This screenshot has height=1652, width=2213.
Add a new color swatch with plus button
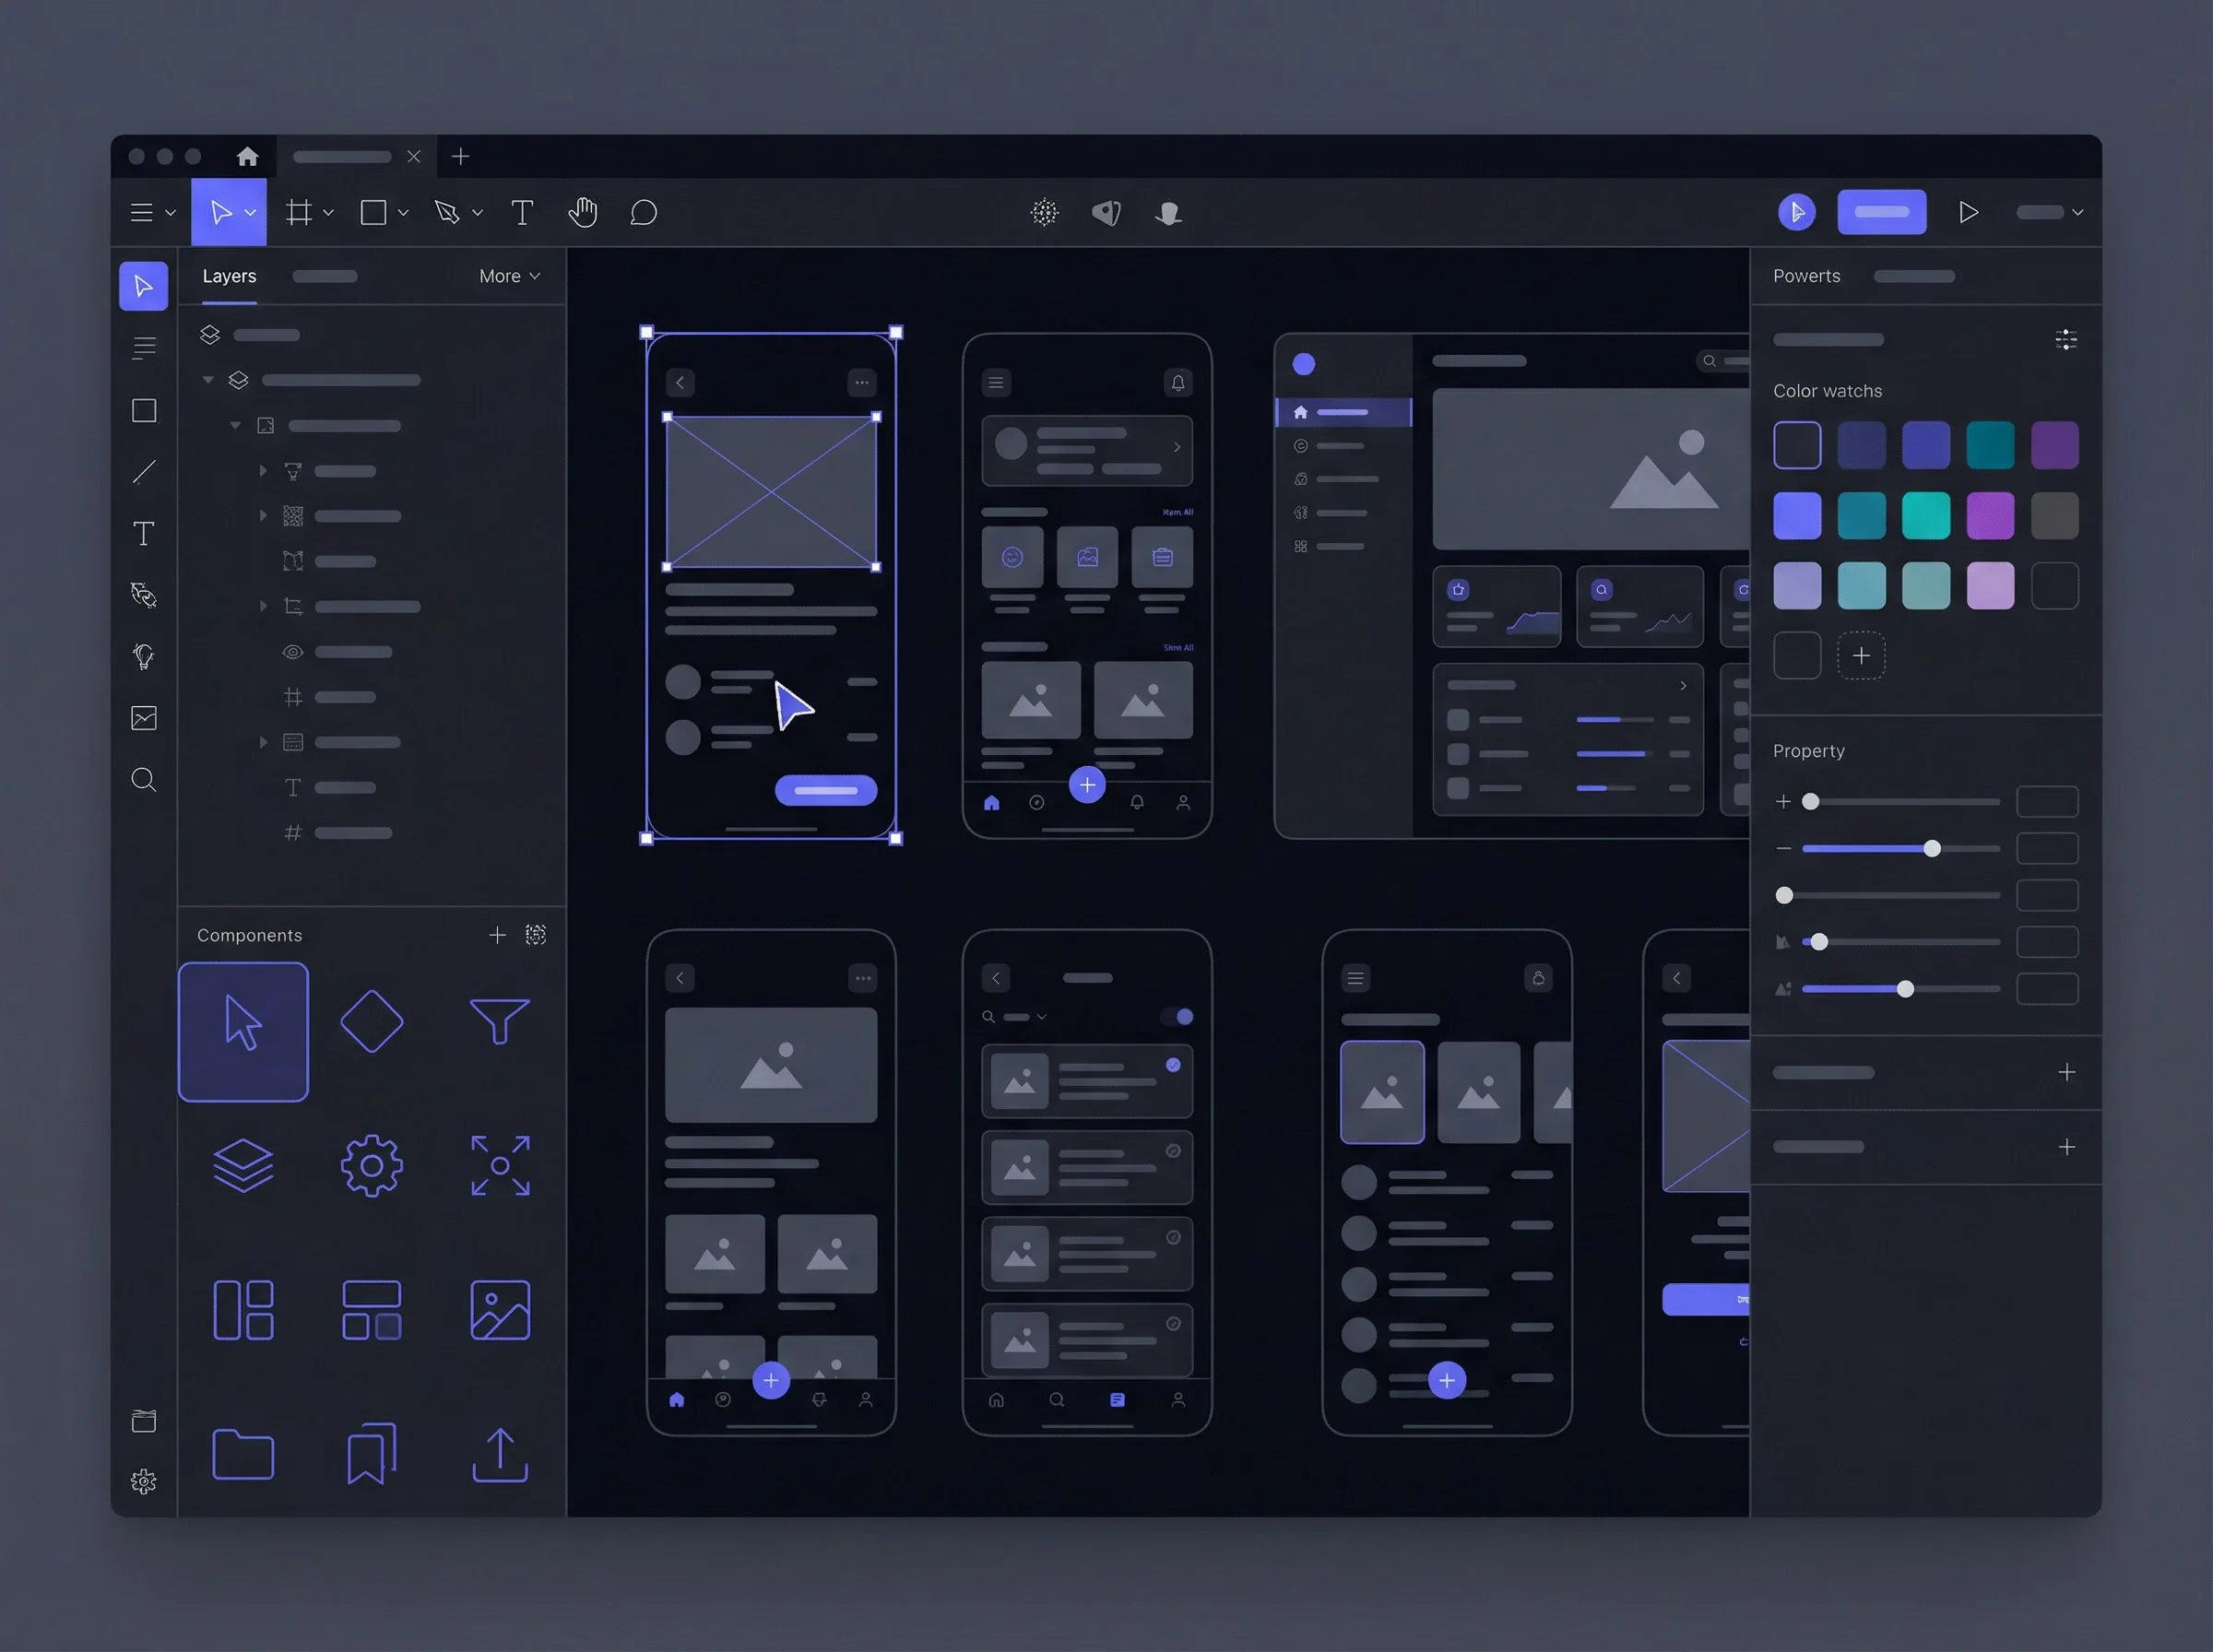point(1860,656)
